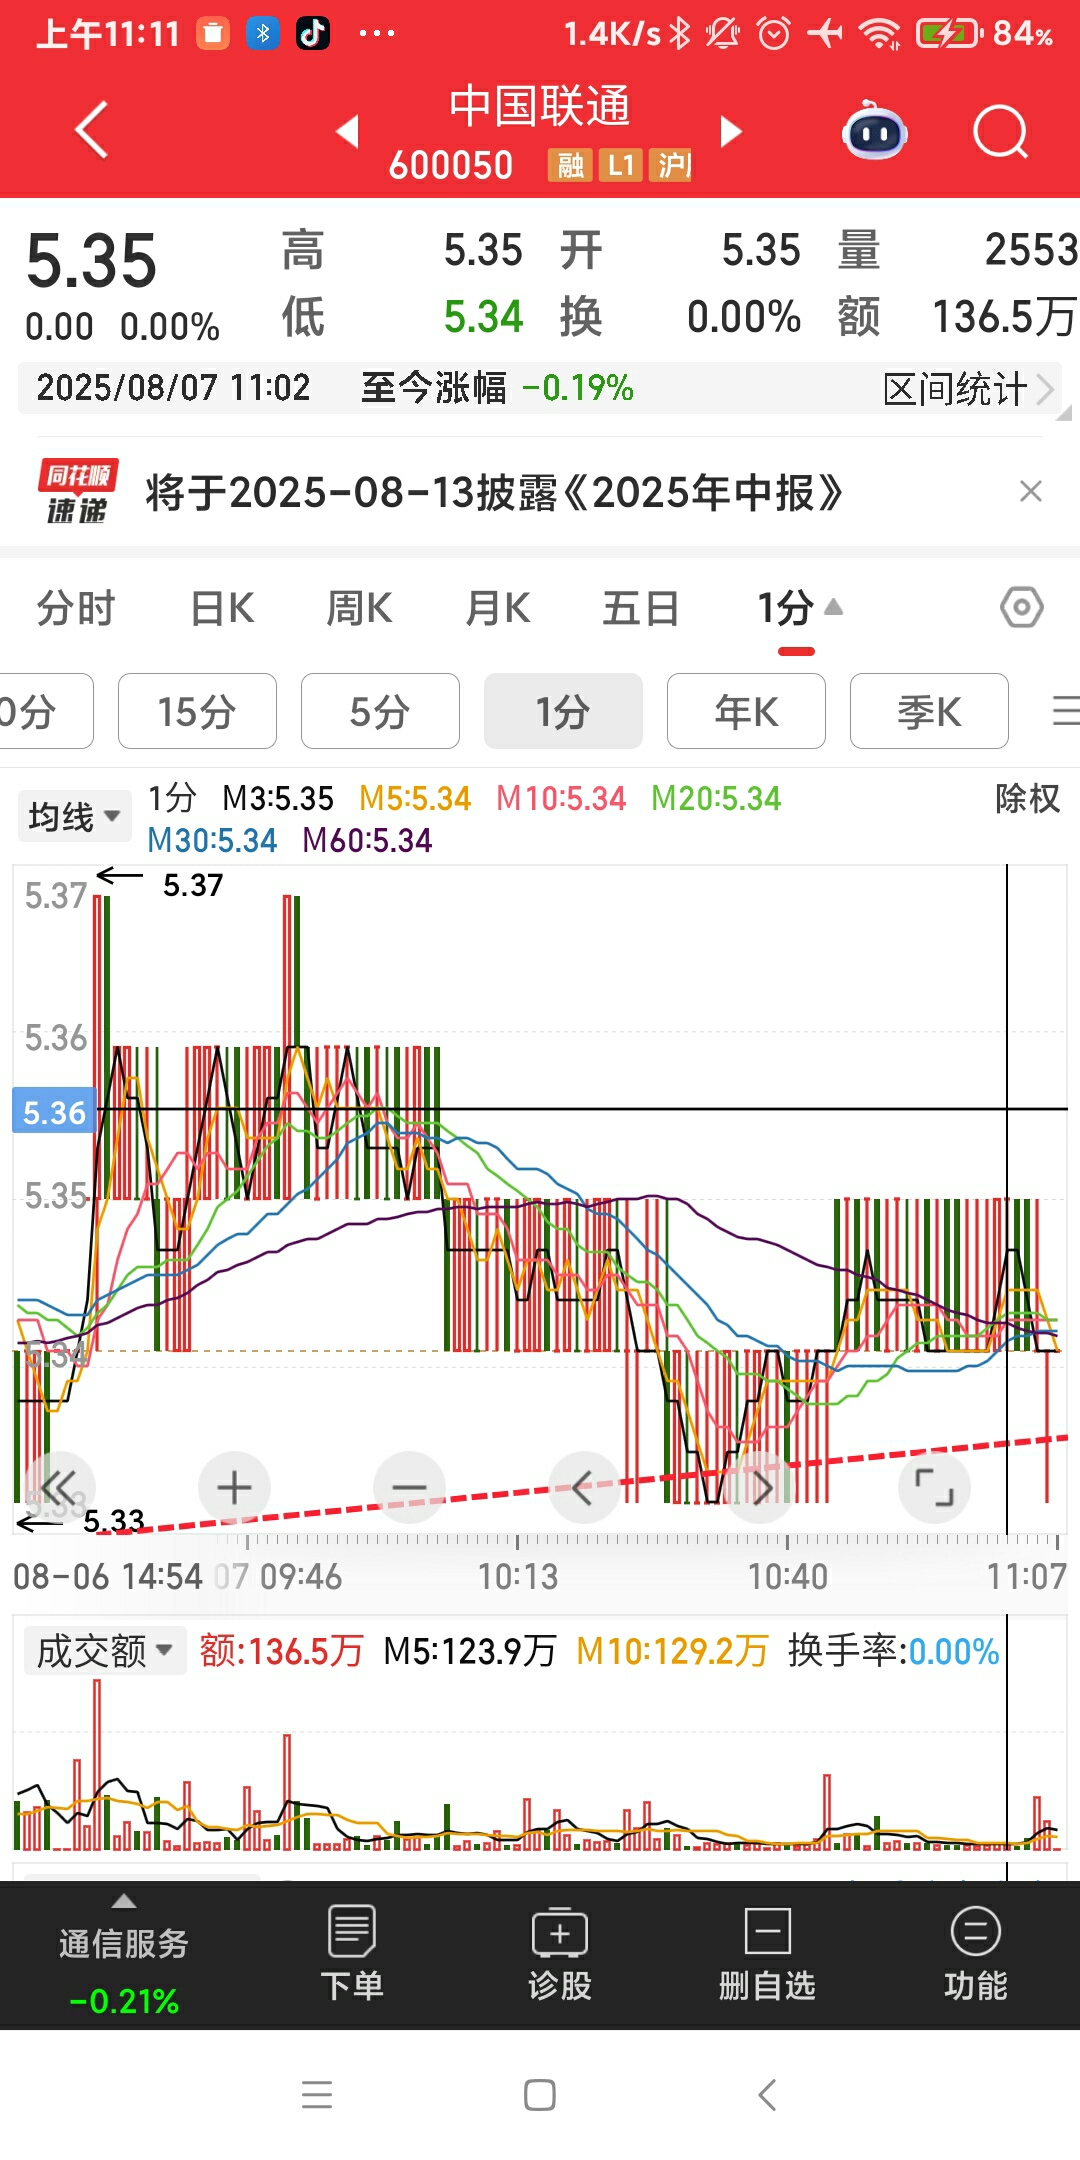
Task: Tap the 额:136.5万 turnover value
Action: tap(281, 1651)
